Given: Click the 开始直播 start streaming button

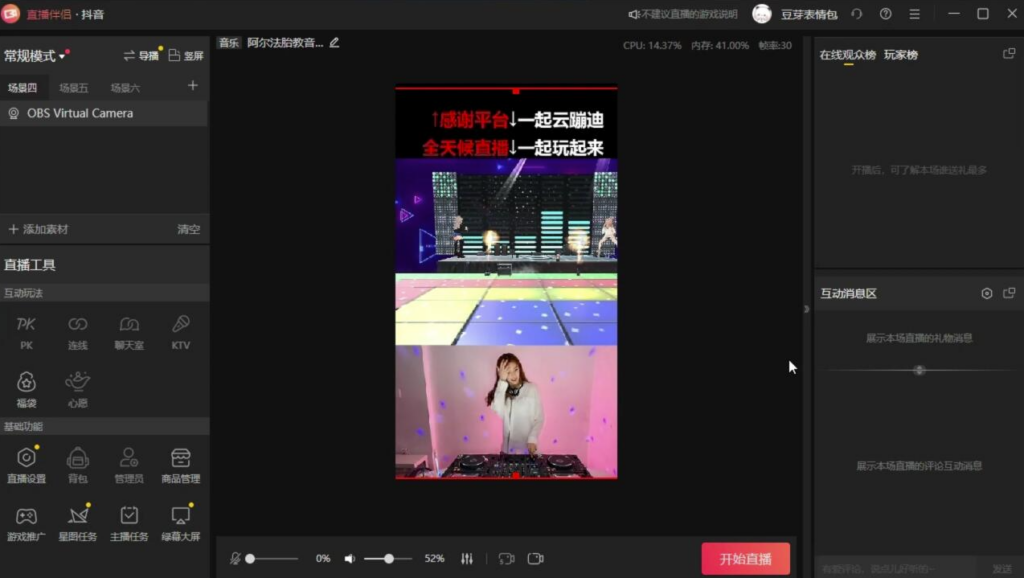Looking at the screenshot, I should click(746, 559).
